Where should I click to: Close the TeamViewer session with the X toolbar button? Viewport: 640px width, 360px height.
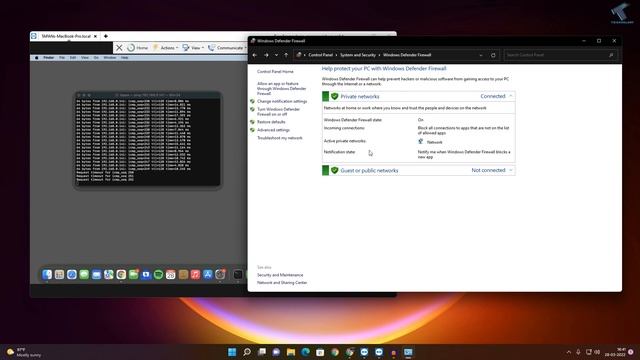(x=119, y=48)
